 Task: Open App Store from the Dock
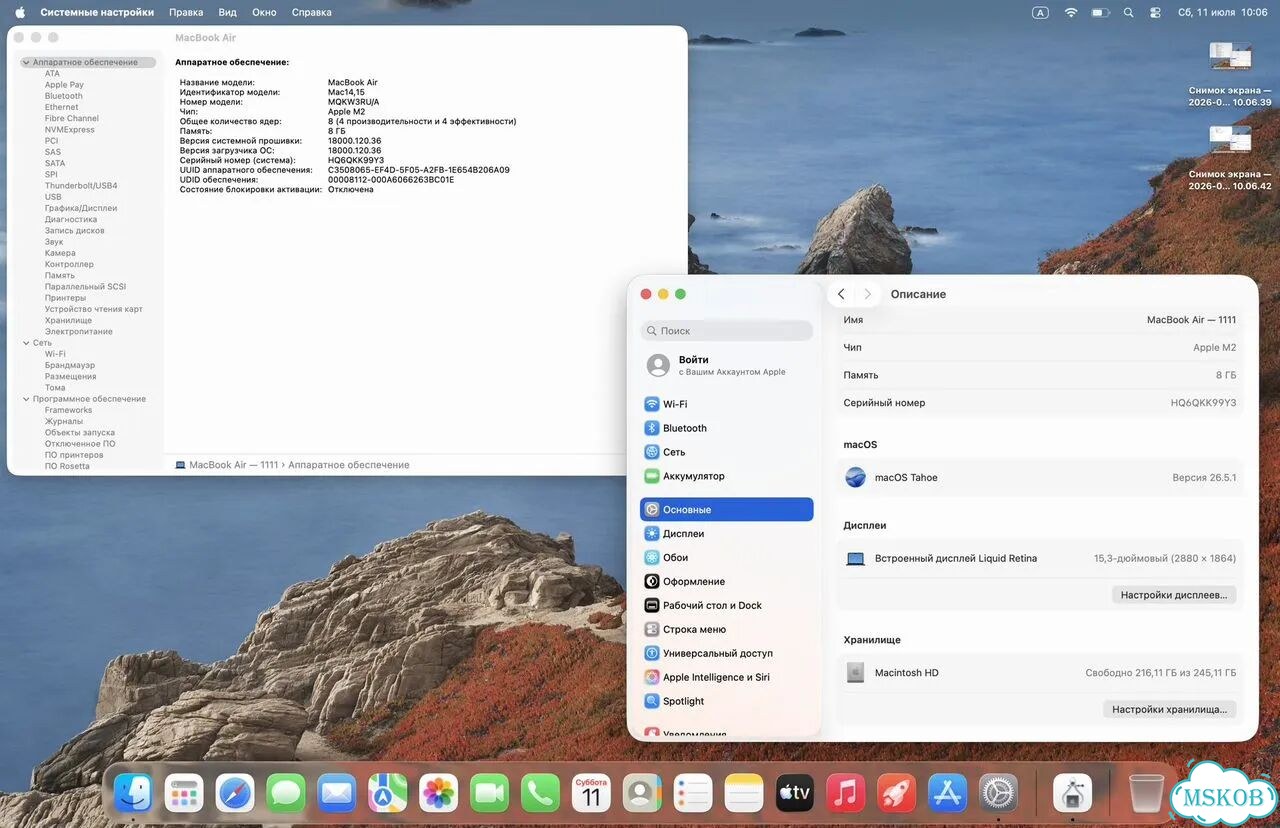[947, 794]
